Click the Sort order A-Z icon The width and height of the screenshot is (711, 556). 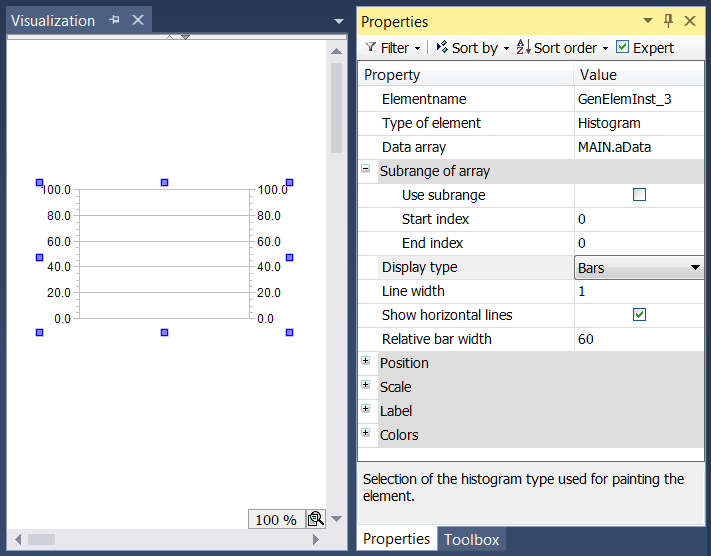point(523,47)
